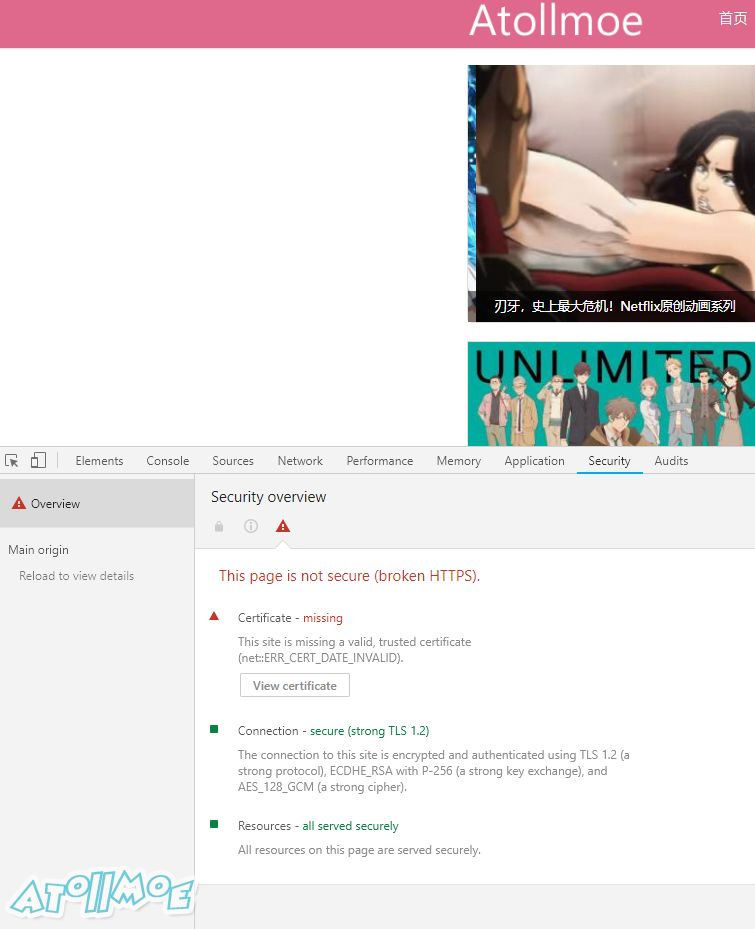This screenshot has height=929, width=755.
Task: Click the red 'missing' certificate status
Action: (323, 618)
